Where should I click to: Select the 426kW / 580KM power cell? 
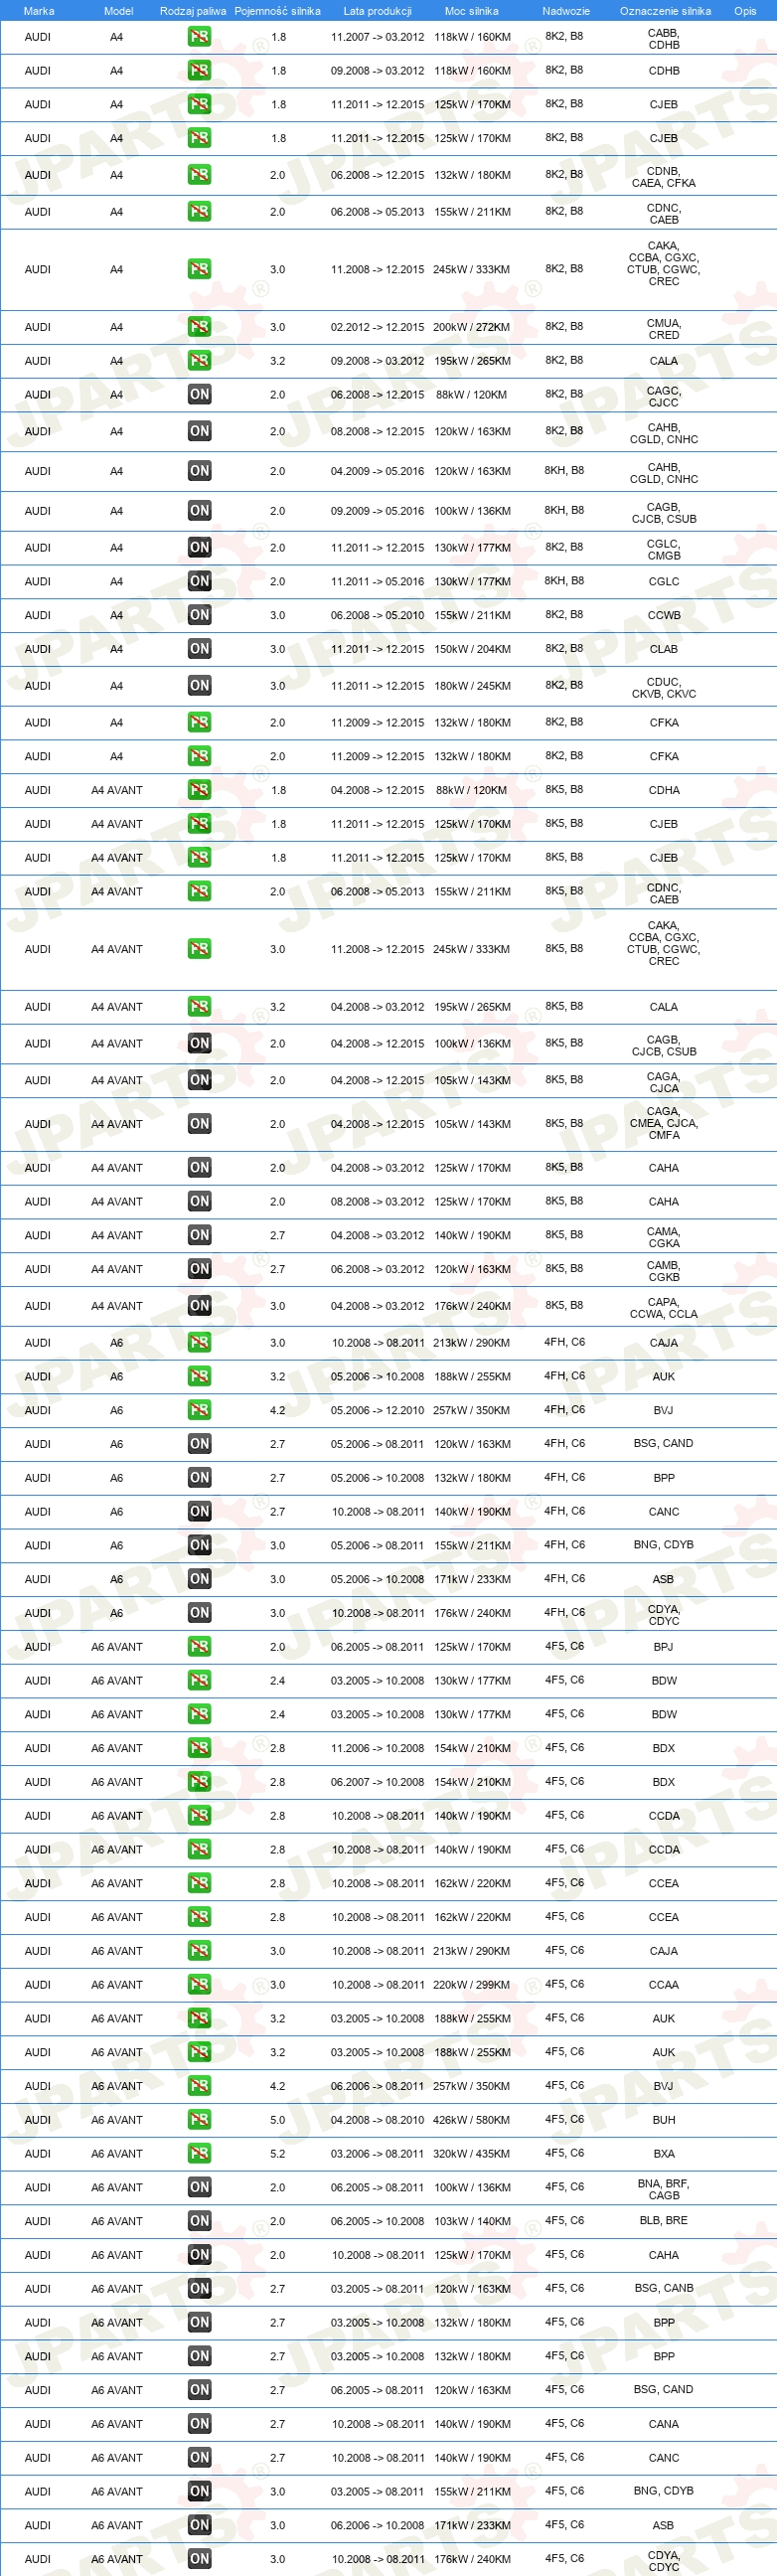click(472, 2120)
